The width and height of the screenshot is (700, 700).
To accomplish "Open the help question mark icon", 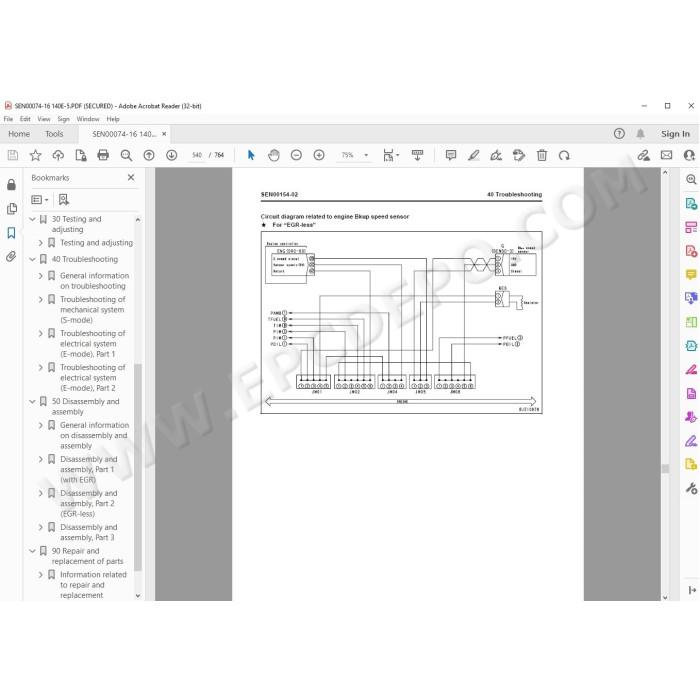I will 619,133.
